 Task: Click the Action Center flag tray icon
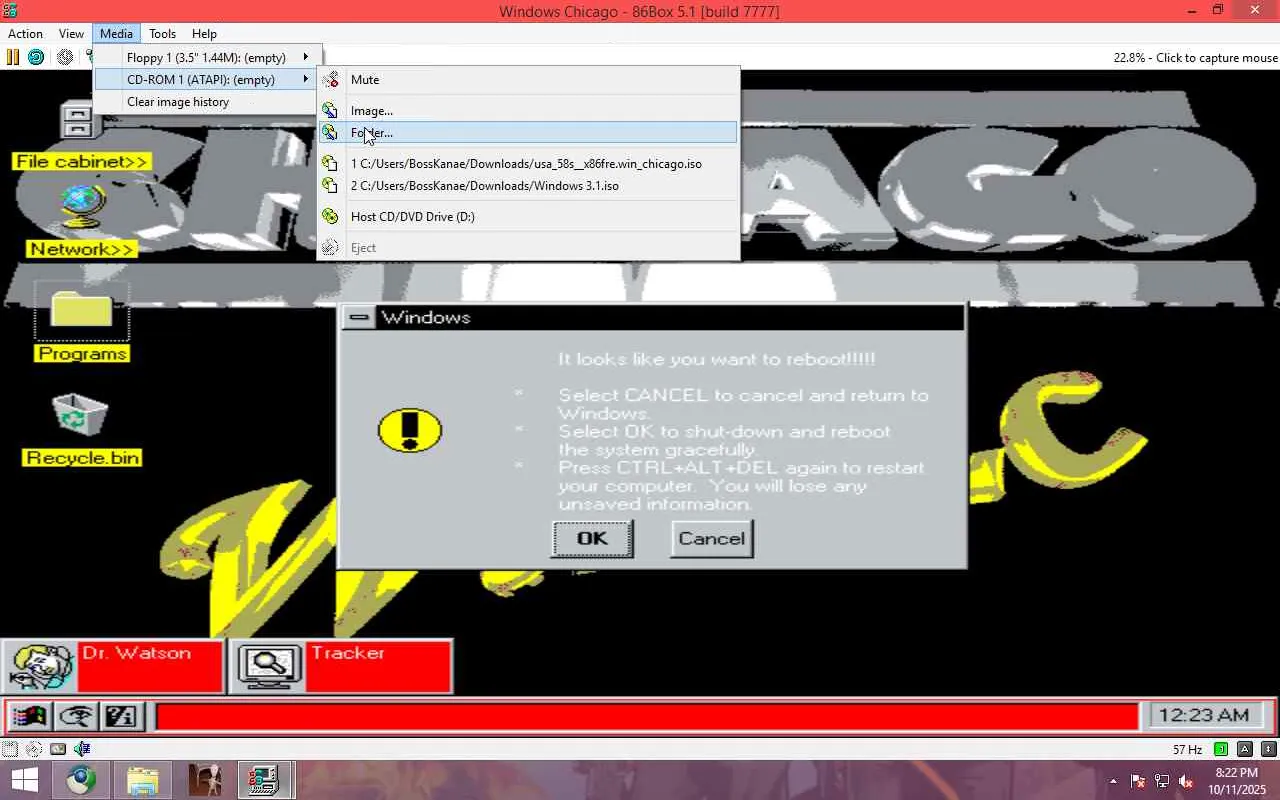(1138, 781)
